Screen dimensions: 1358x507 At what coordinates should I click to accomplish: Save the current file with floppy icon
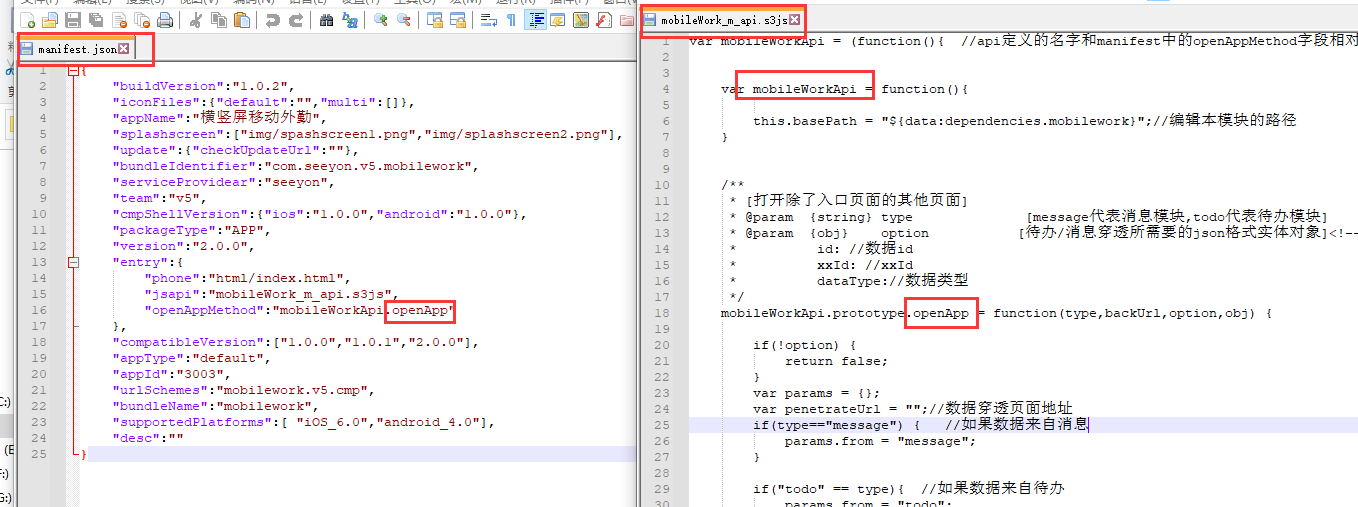(73, 19)
